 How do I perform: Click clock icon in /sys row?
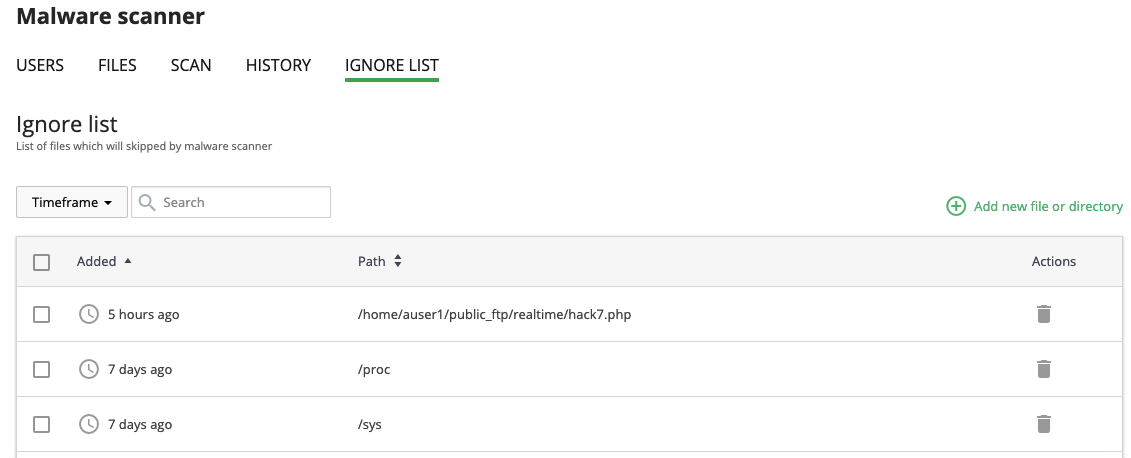[x=89, y=424]
